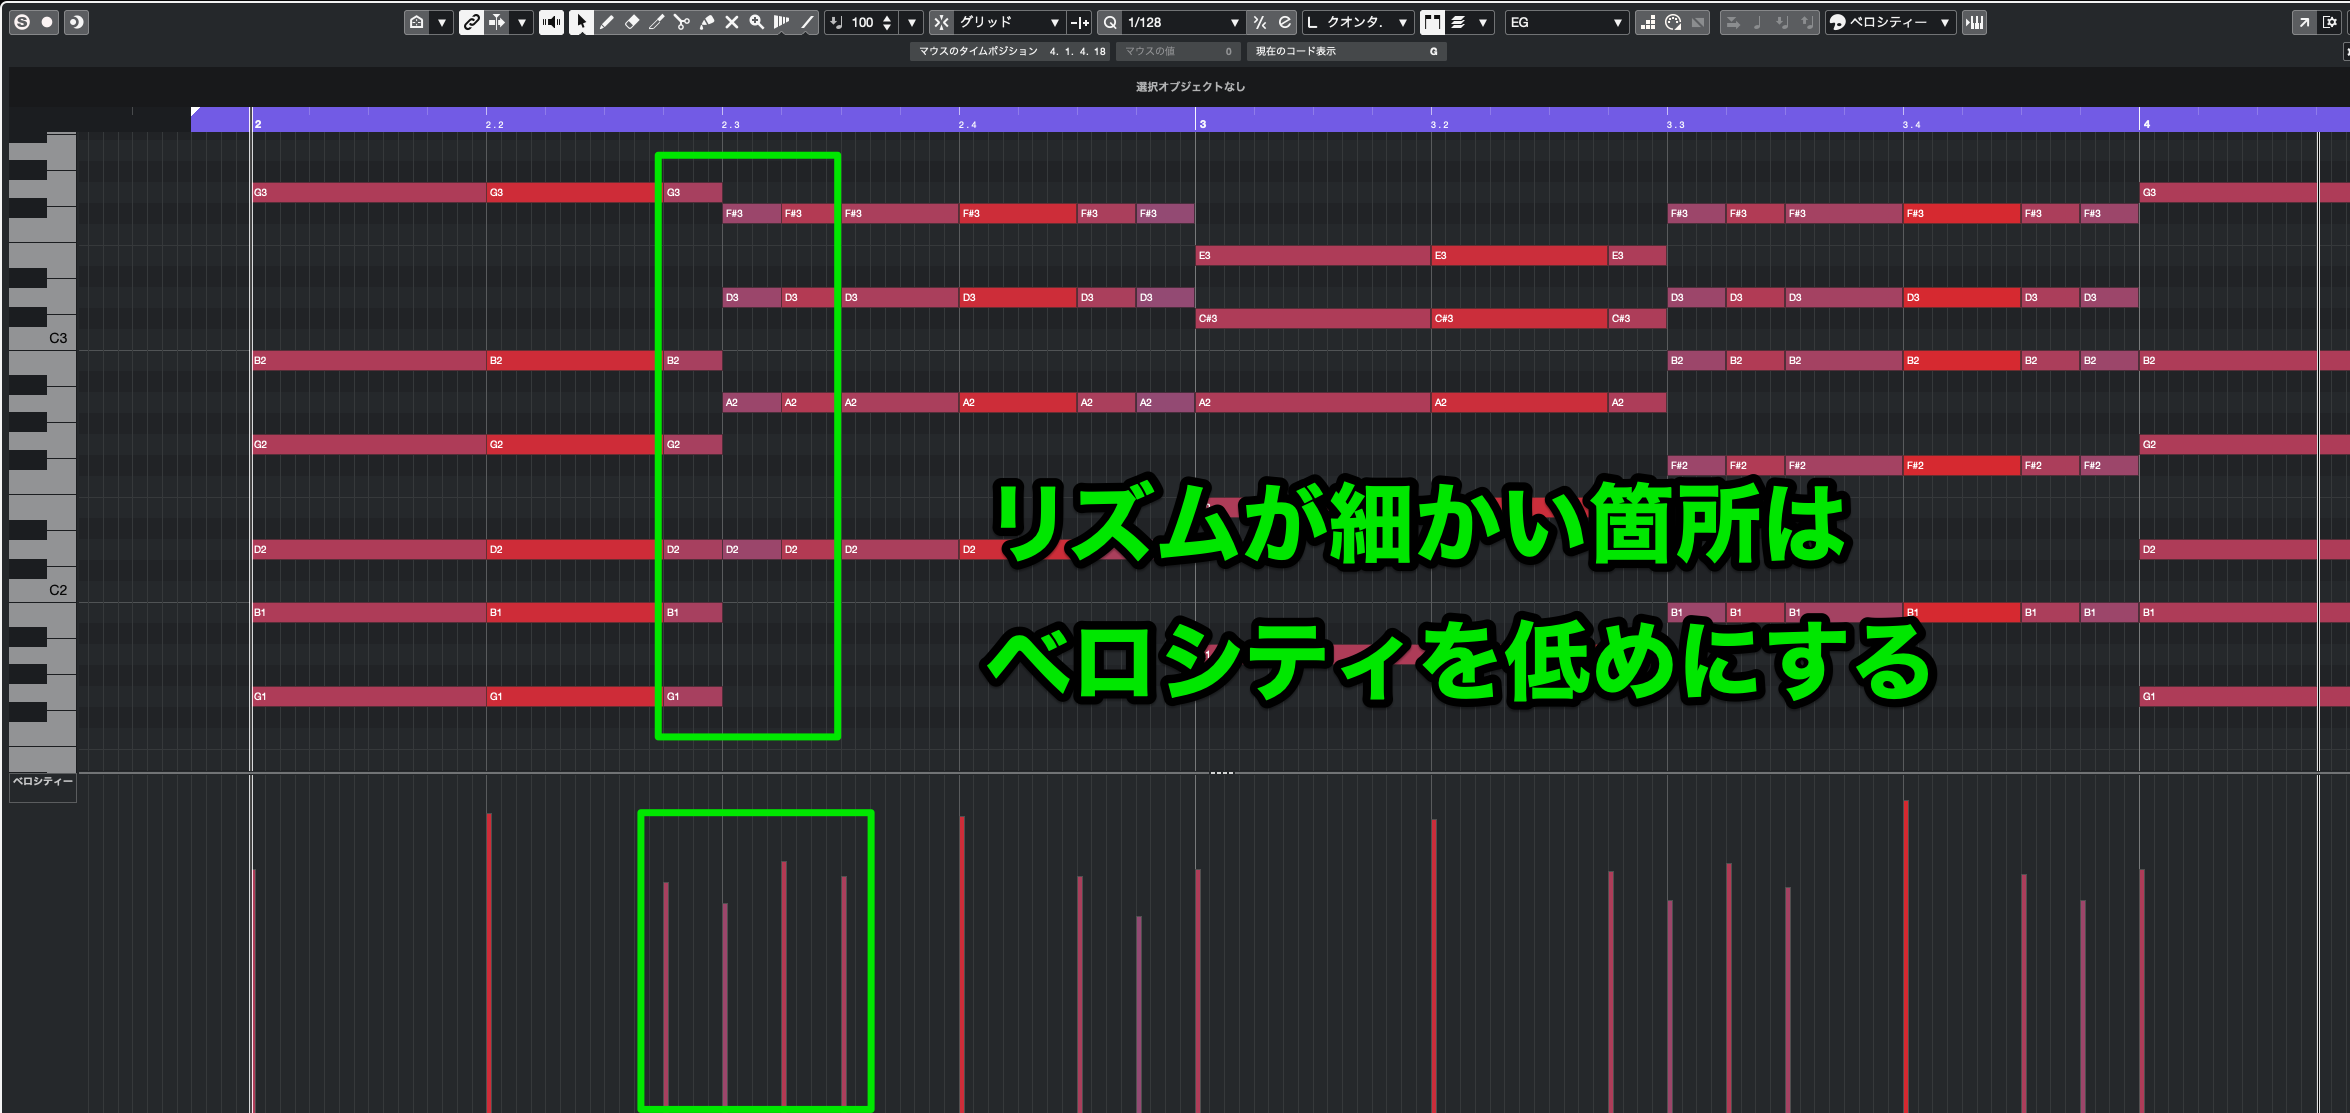This screenshot has width=2350, height=1113.
Task: Click the insert velocity note icon
Action: tap(837, 22)
